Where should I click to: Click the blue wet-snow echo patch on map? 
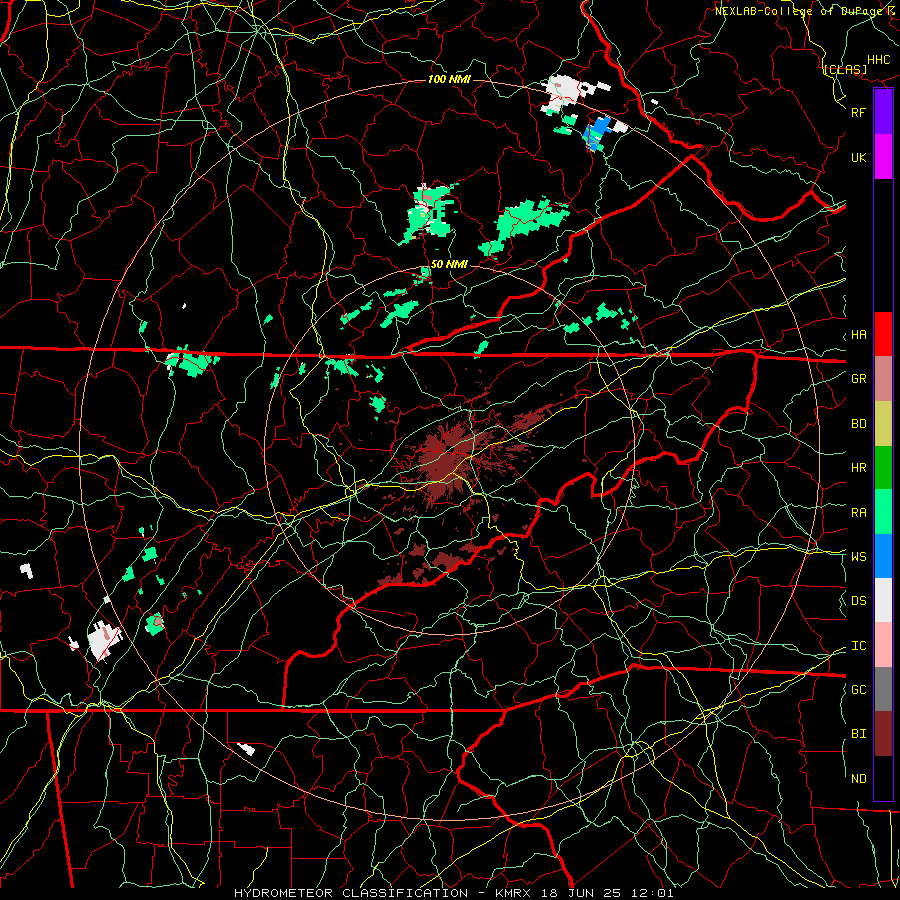point(598,133)
